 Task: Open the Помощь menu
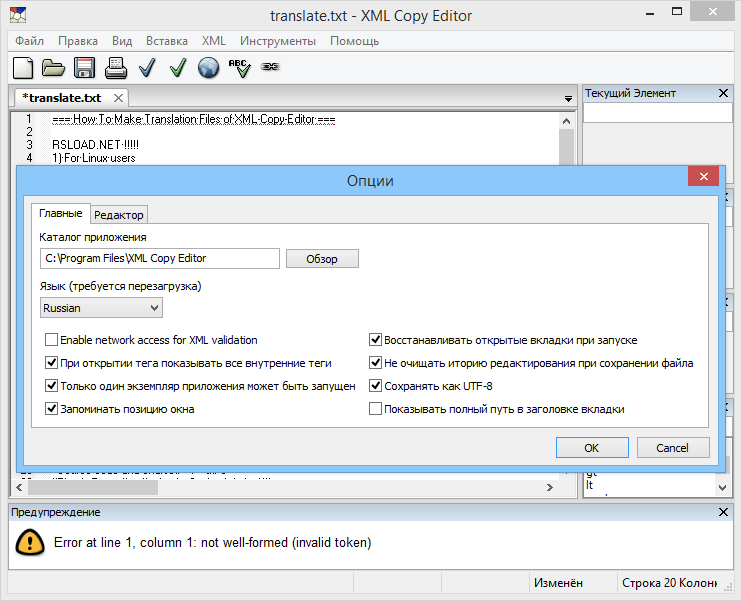(x=354, y=41)
